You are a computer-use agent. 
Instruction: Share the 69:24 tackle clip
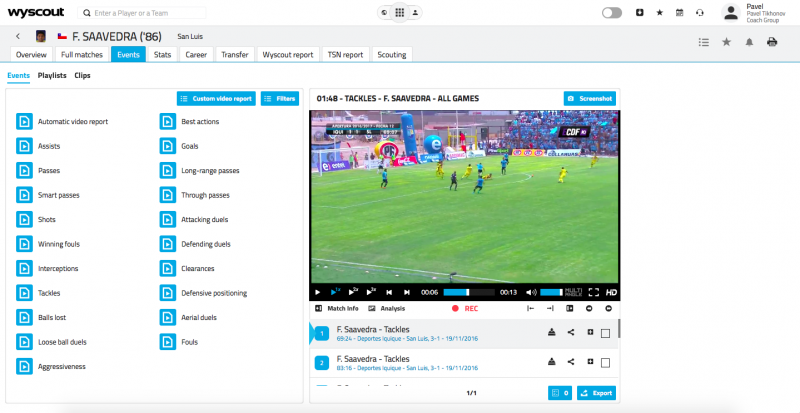point(571,333)
